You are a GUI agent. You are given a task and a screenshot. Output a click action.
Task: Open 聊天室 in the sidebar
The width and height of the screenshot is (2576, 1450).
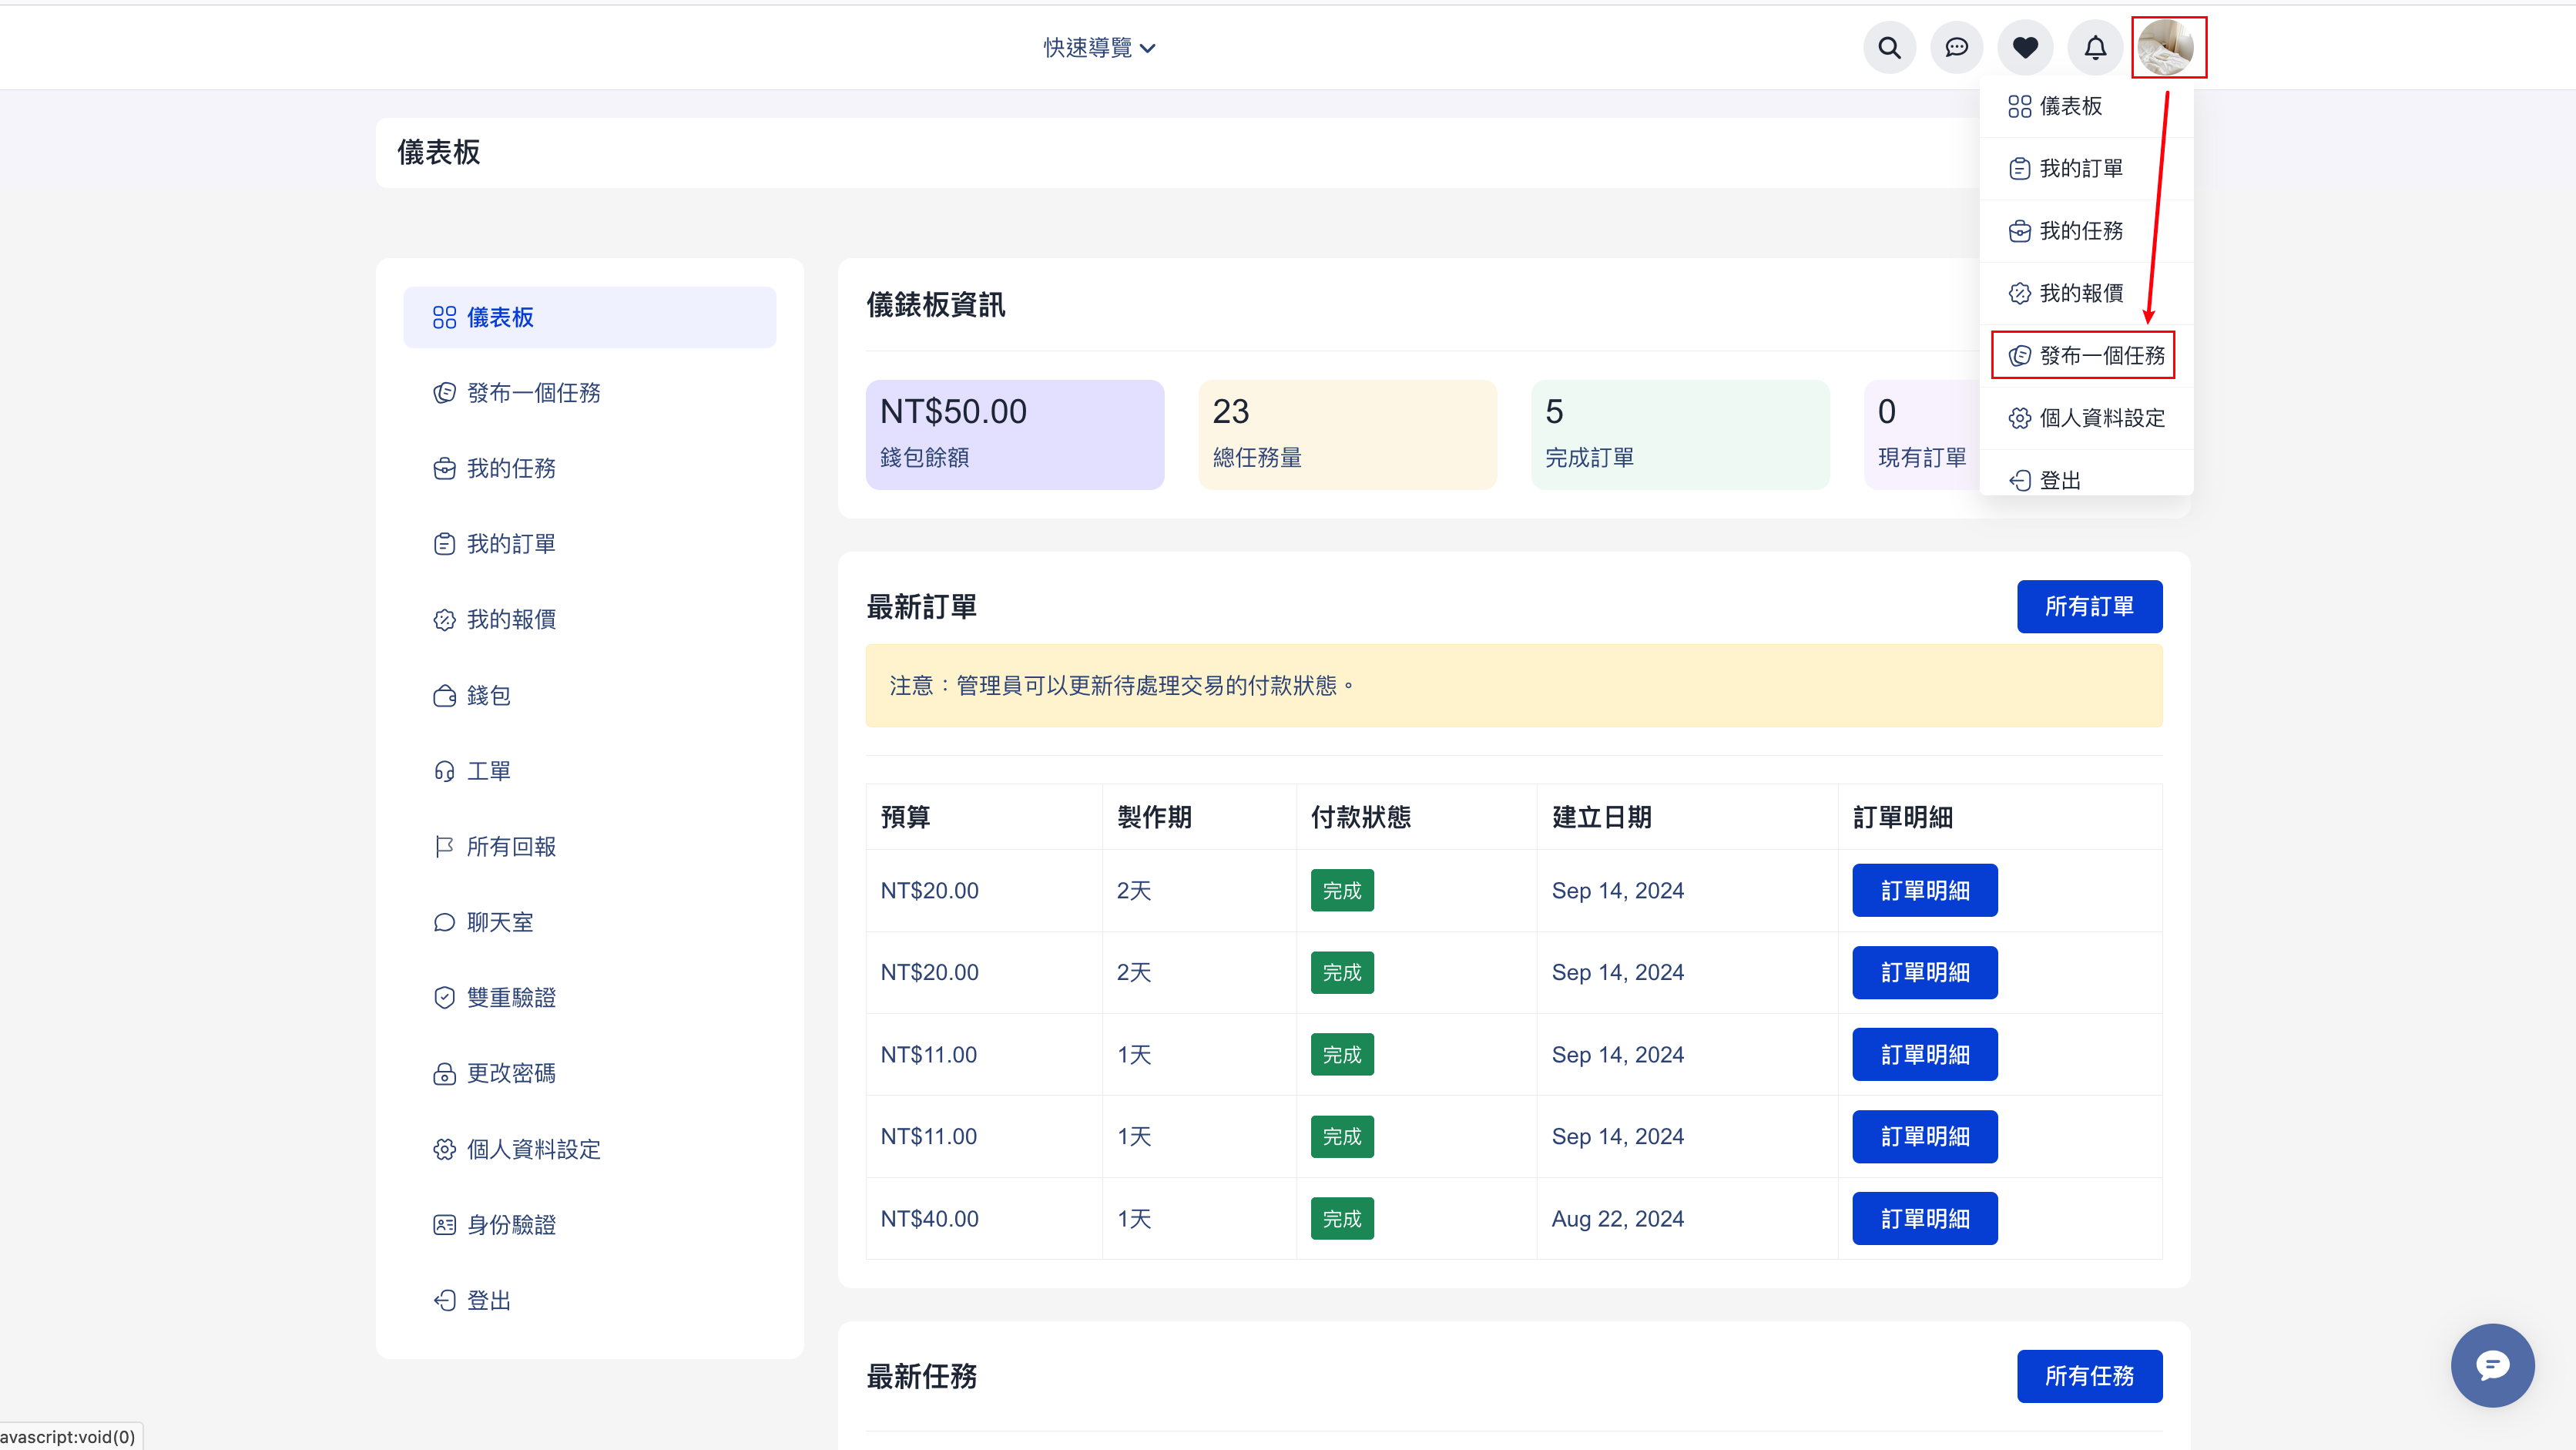point(499,922)
